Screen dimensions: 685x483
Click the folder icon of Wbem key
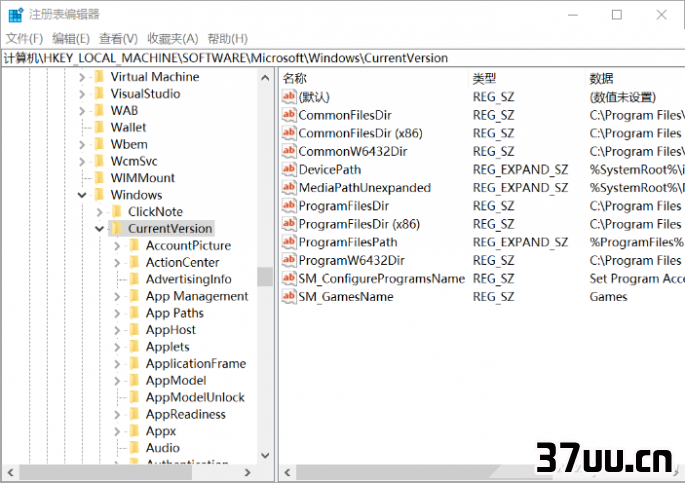(x=100, y=144)
